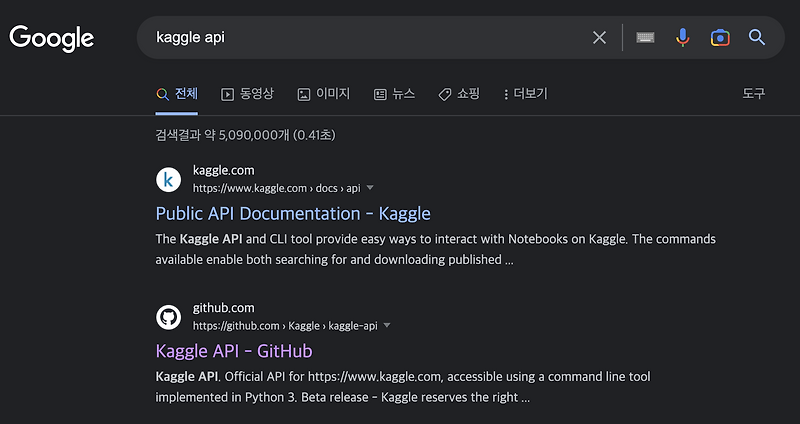Click the magnifying glass search button
The width and height of the screenshot is (800, 424).
[x=757, y=37]
